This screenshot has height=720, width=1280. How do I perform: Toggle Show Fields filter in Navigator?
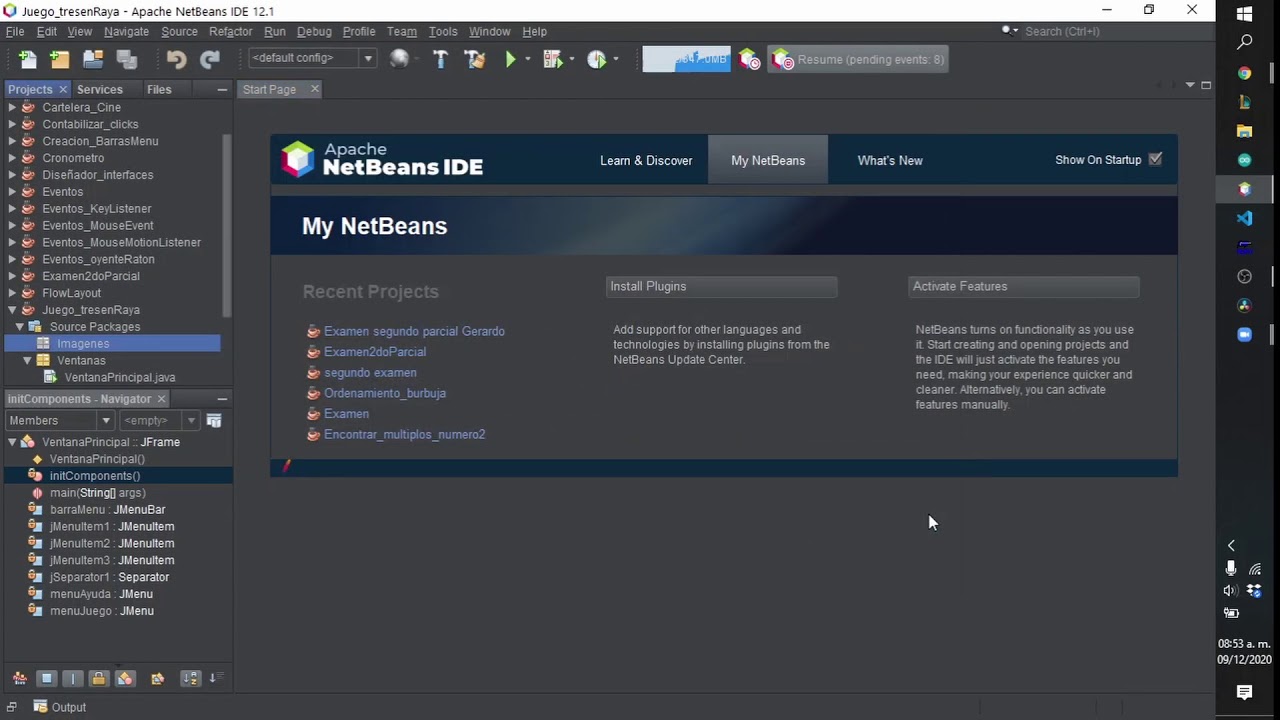point(46,678)
